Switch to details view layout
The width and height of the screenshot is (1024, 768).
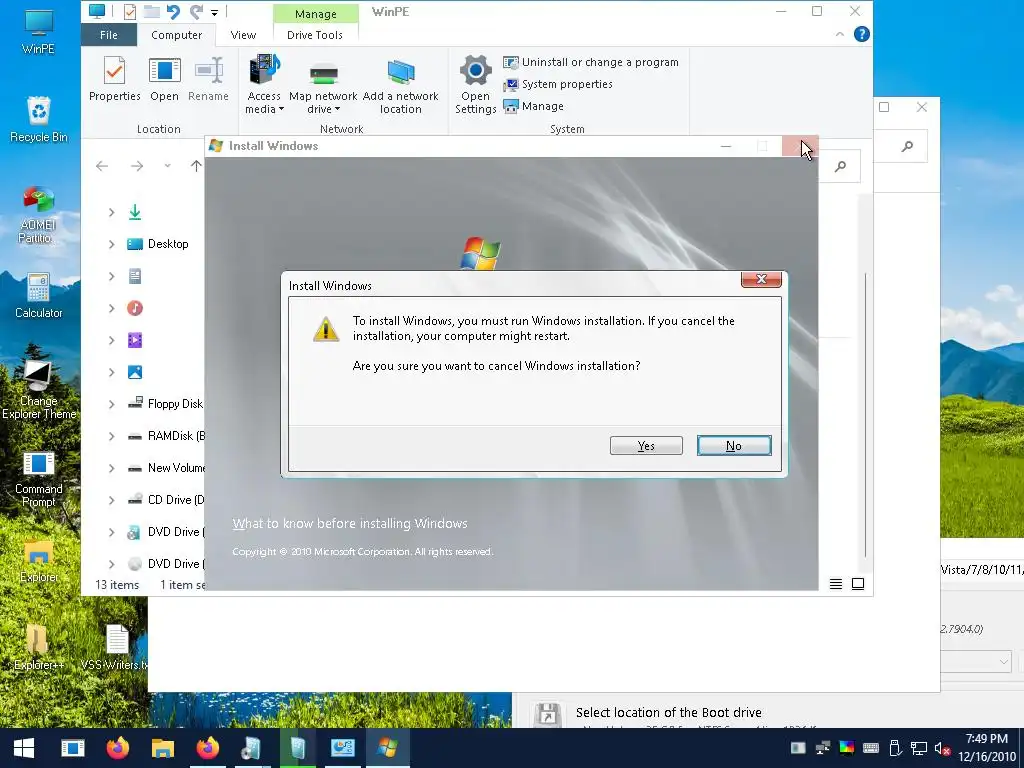click(835, 584)
